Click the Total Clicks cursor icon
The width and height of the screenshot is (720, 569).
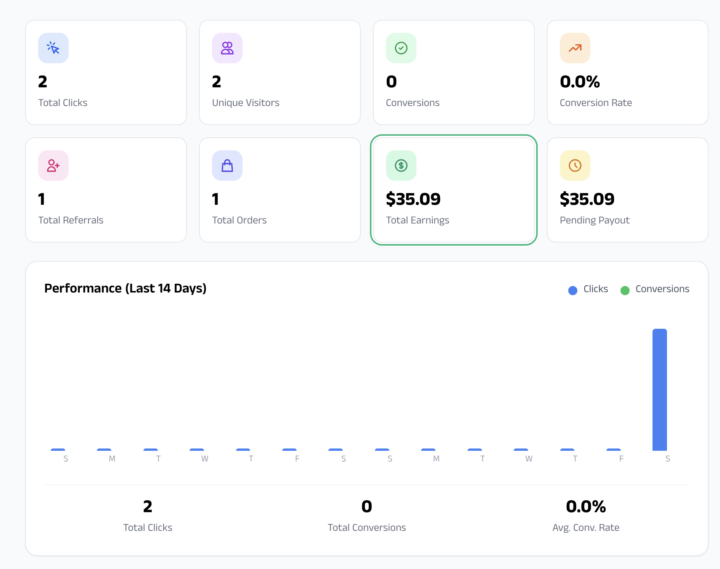(x=53, y=48)
